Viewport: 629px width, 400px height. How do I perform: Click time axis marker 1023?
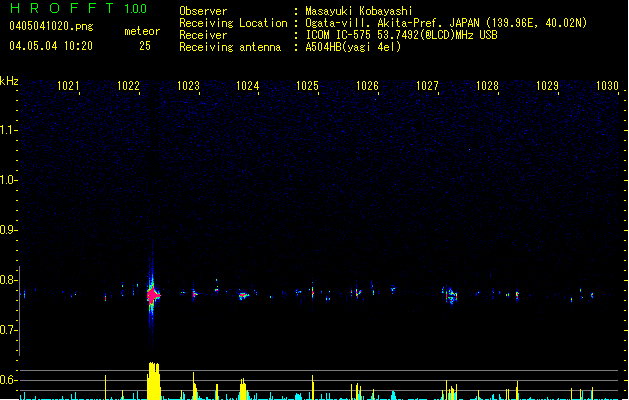pos(188,85)
